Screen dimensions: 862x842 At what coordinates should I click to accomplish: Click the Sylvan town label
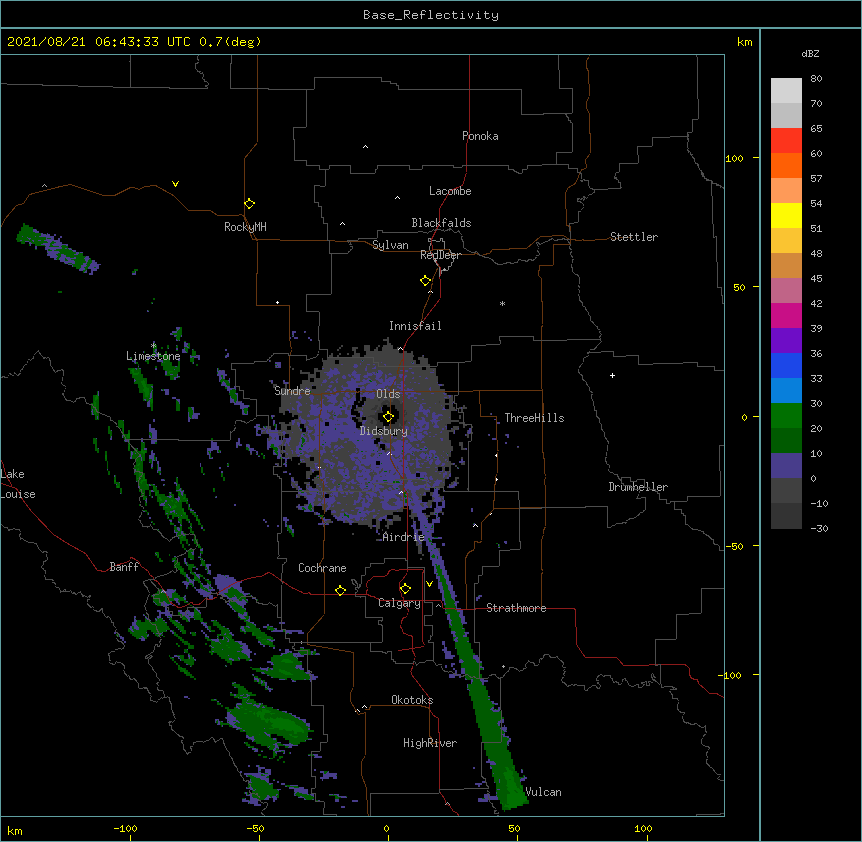pos(390,245)
